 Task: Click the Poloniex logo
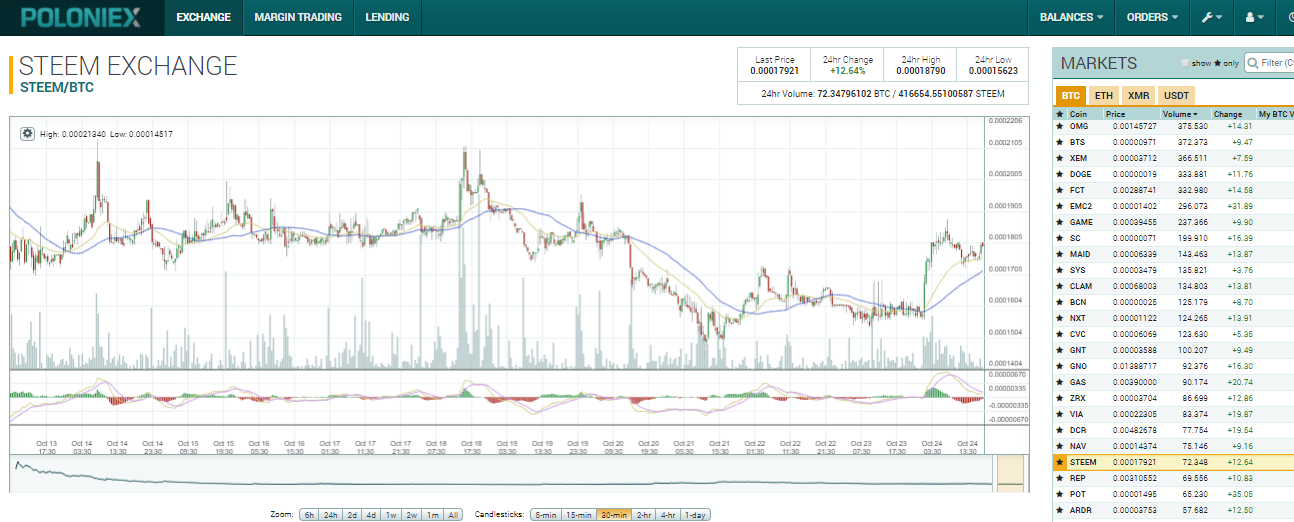coord(81,17)
